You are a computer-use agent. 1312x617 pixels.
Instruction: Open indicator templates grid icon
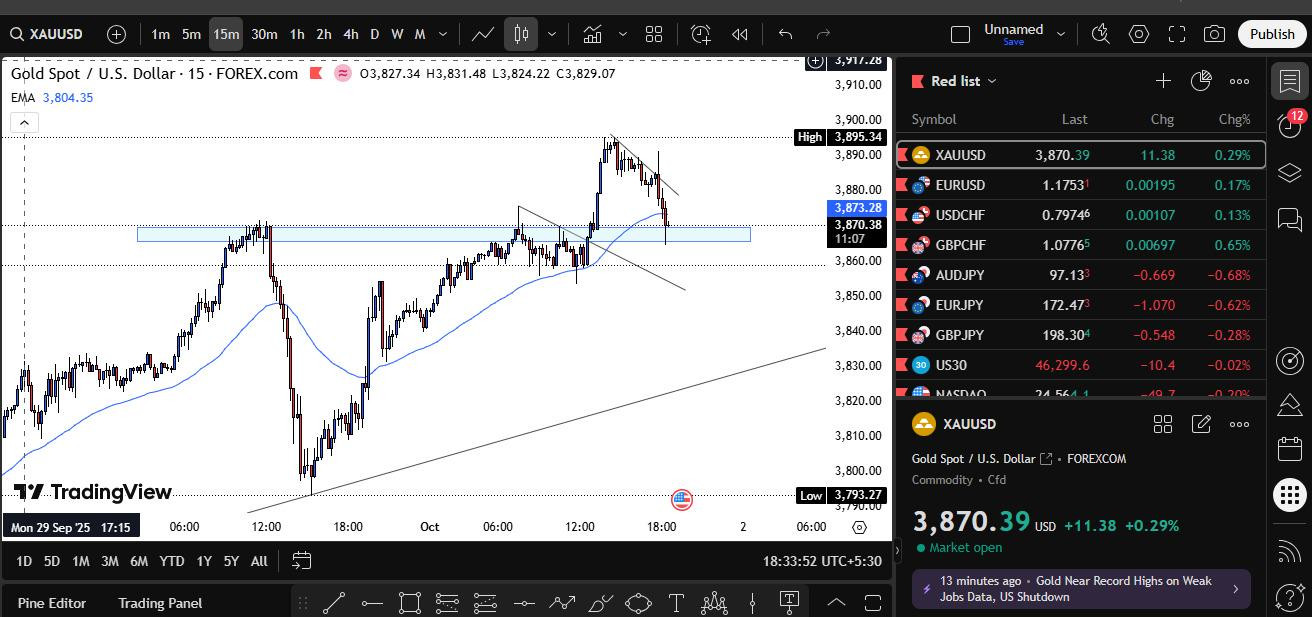point(654,34)
